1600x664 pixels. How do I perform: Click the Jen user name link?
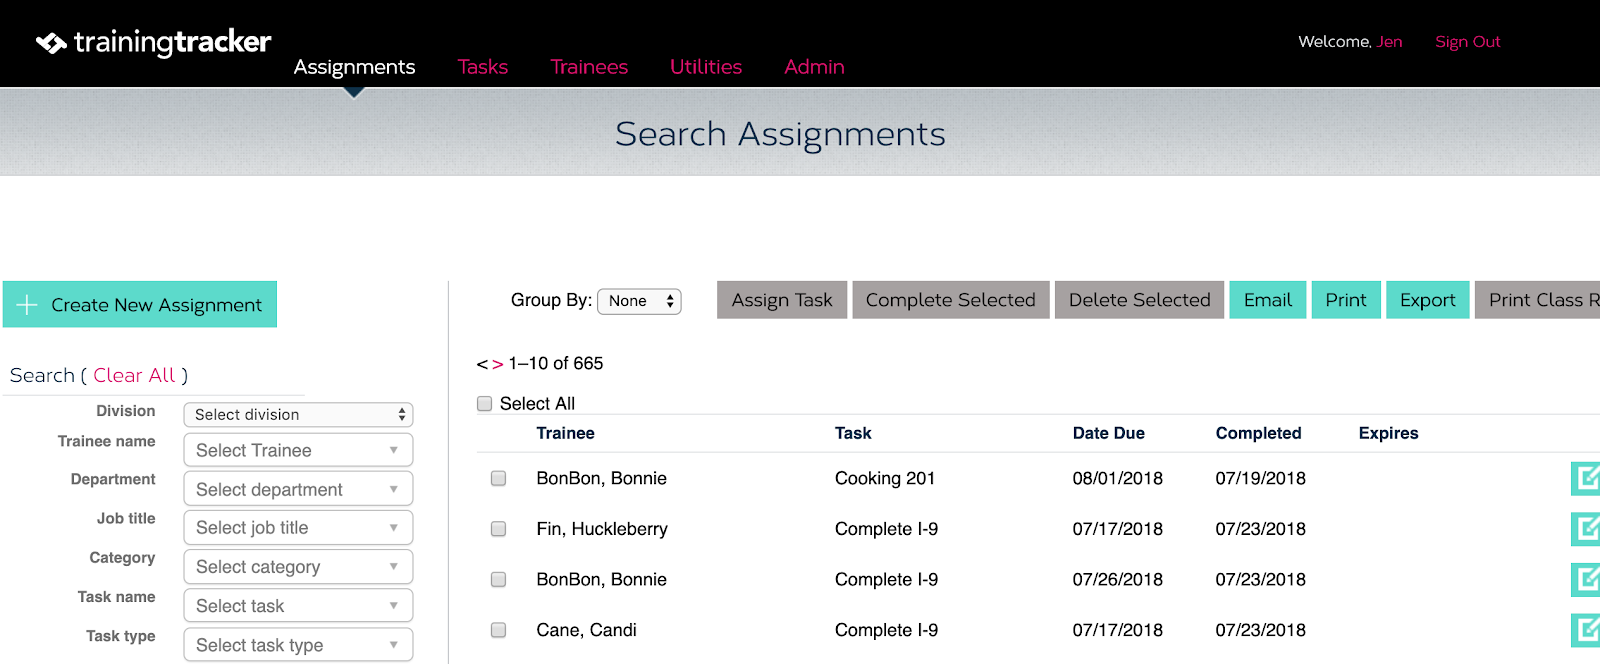click(1389, 42)
